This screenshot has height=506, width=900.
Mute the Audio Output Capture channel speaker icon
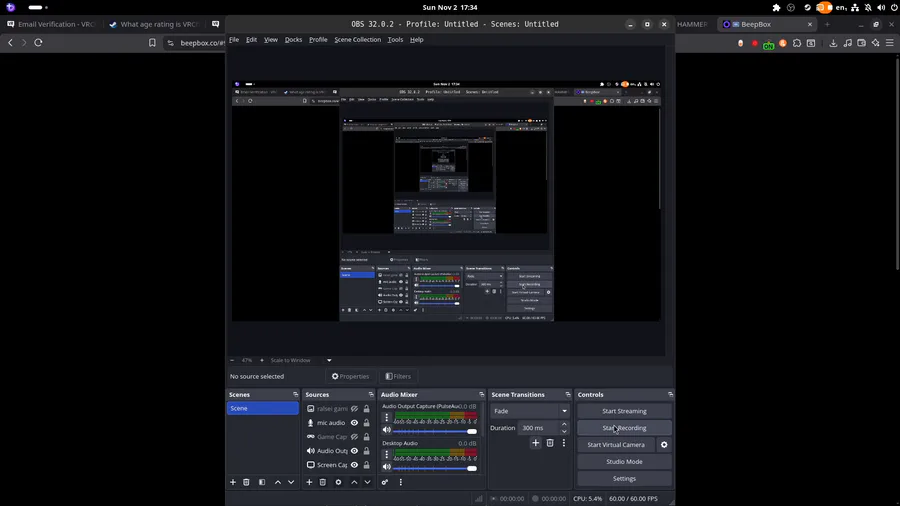point(387,430)
